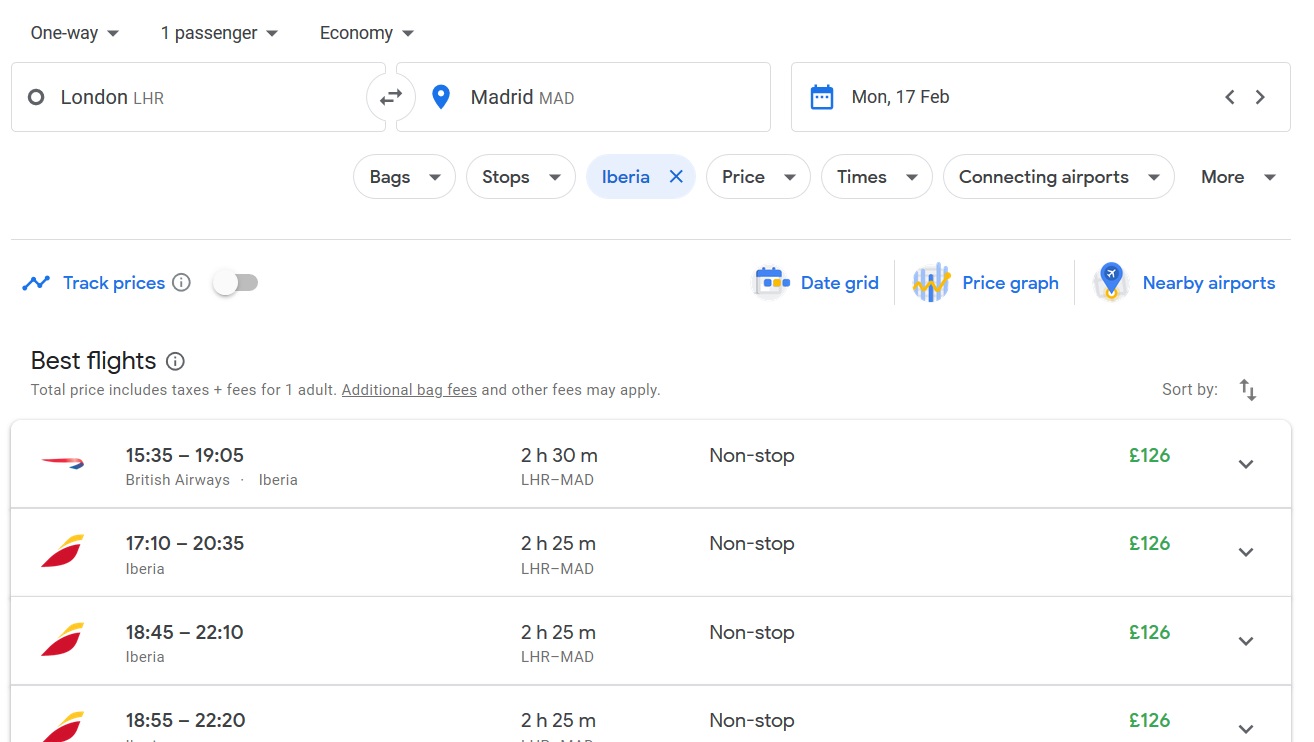
Task: Enable the Track prices toggle
Action: click(236, 283)
